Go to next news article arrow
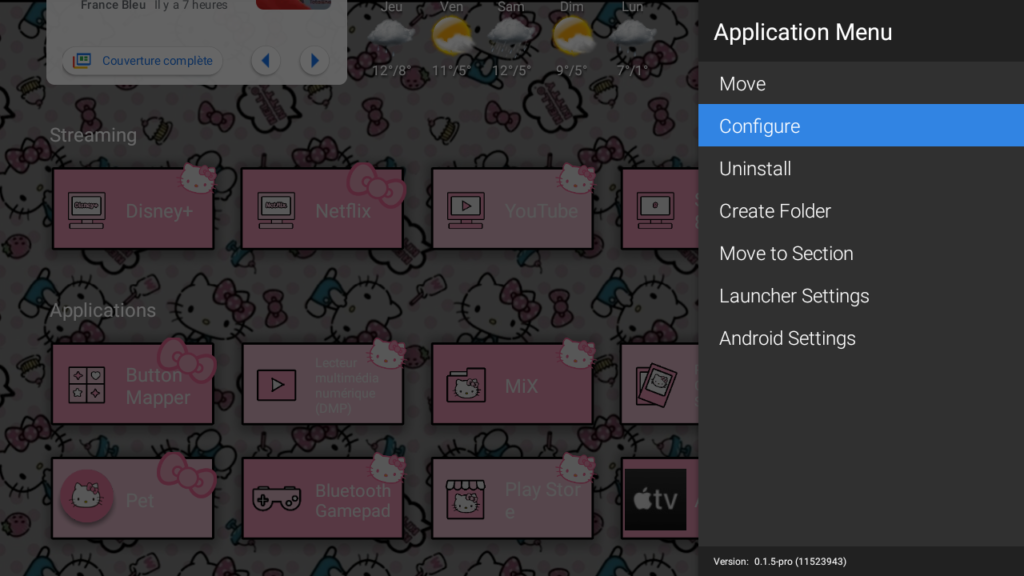 pyautogui.click(x=314, y=61)
